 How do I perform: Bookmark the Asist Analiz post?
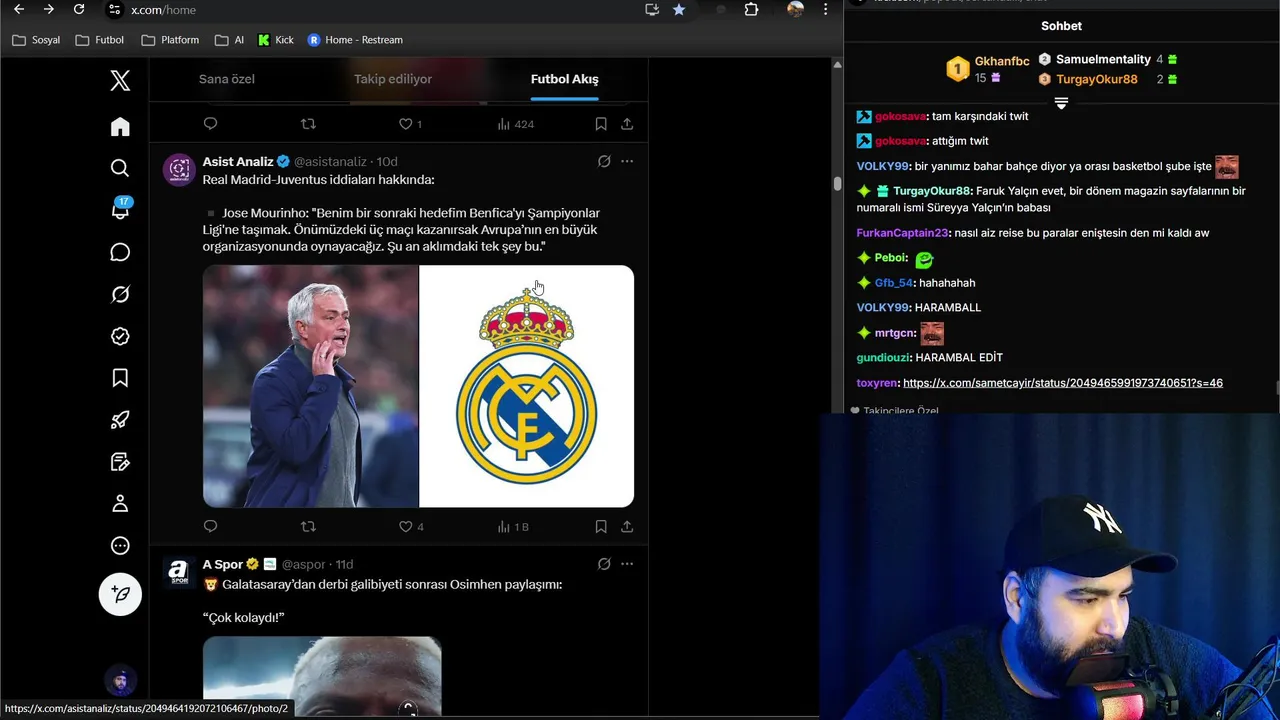click(x=601, y=526)
